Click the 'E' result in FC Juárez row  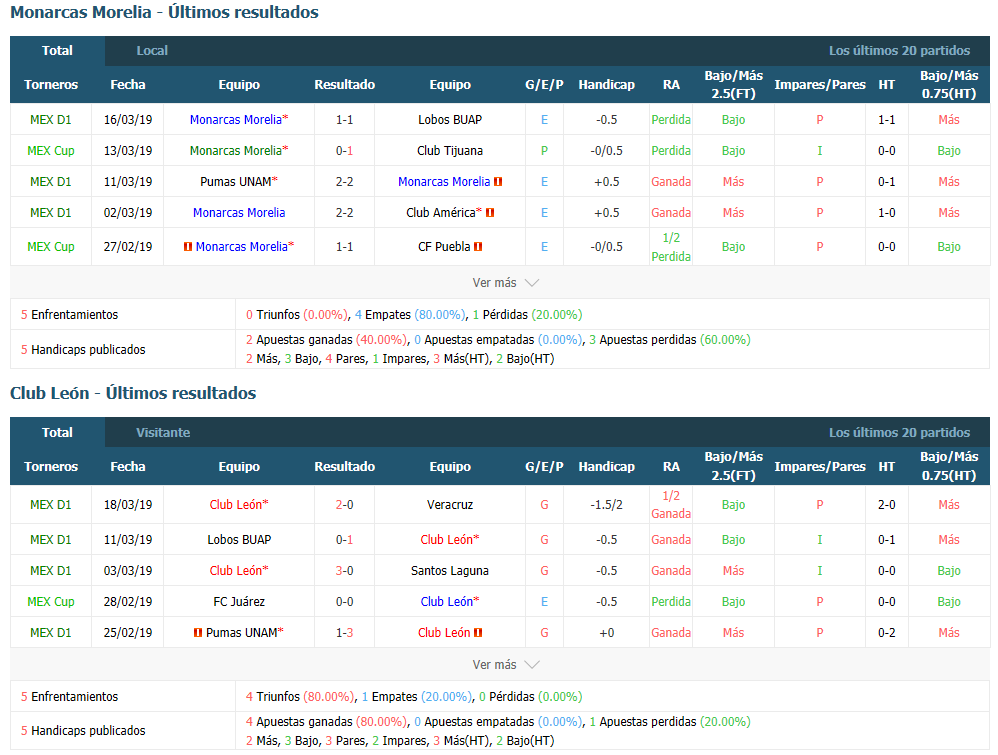point(544,602)
